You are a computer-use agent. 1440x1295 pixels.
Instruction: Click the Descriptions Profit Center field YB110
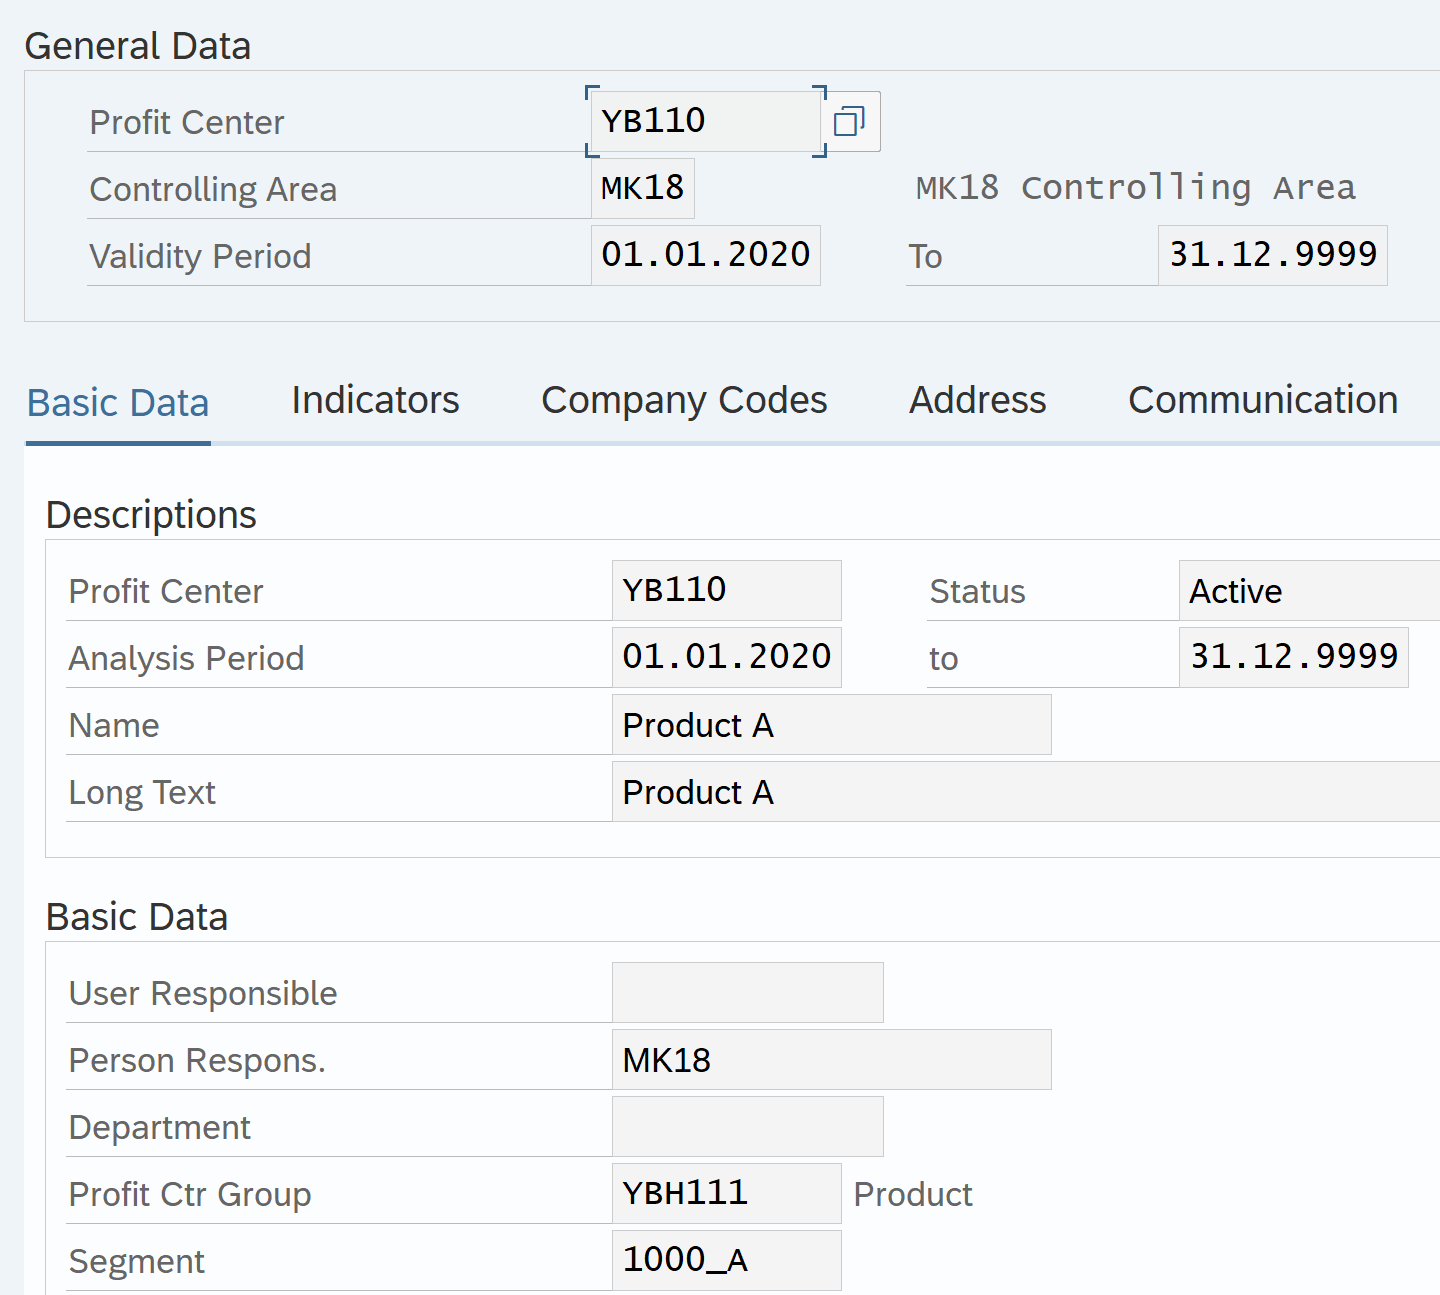[x=727, y=590]
